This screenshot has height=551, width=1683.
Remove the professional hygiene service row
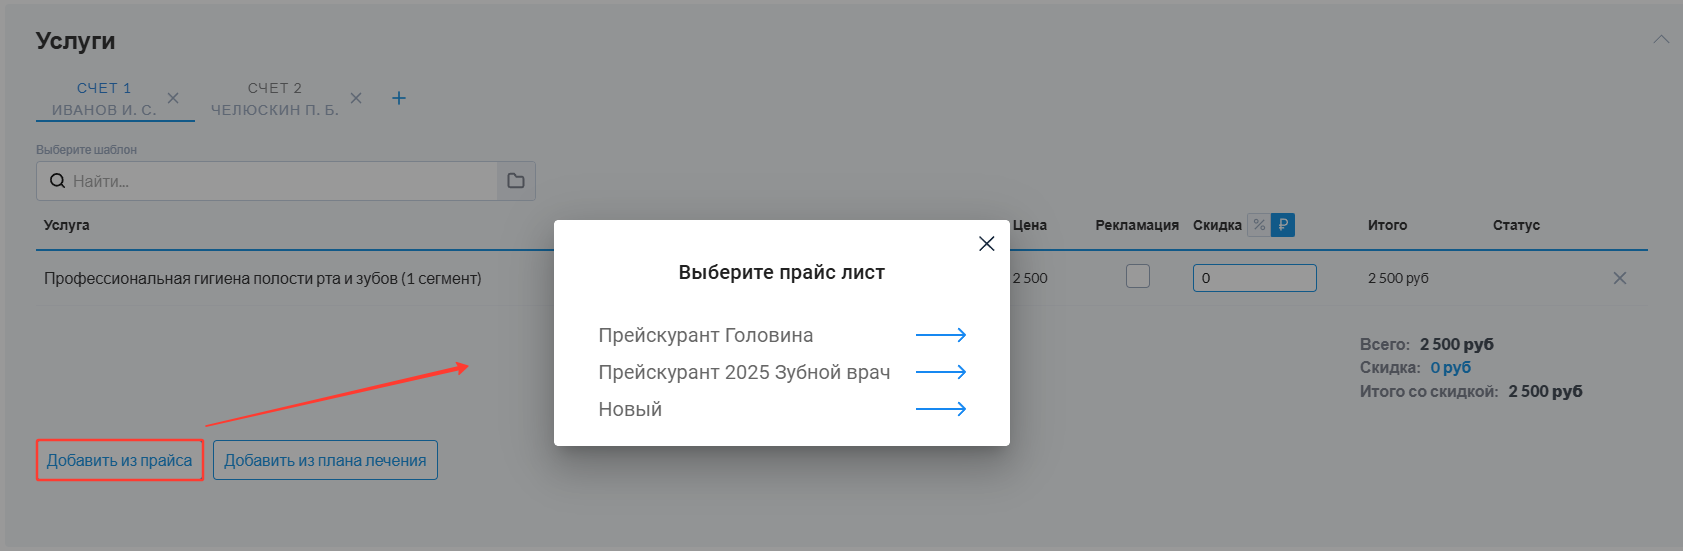[1620, 278]
